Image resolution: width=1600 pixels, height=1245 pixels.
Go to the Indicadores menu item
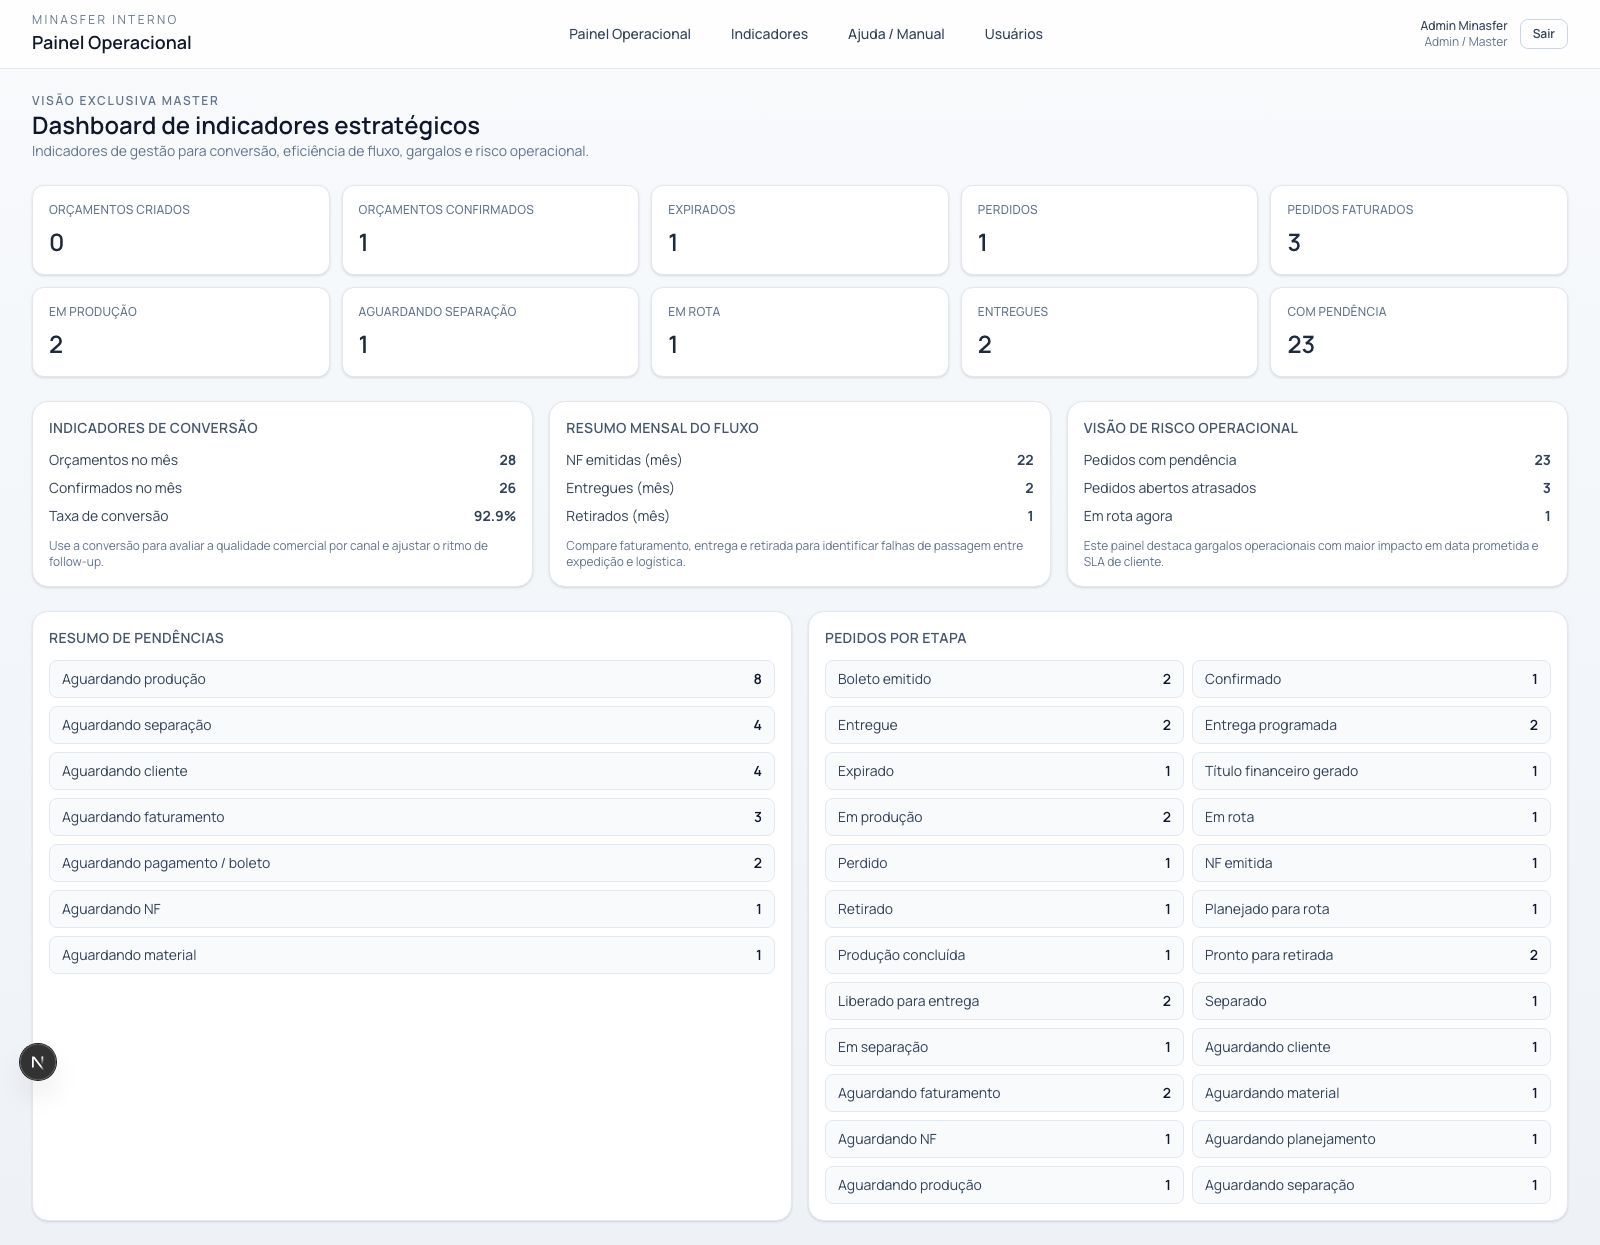coord(769,34)
